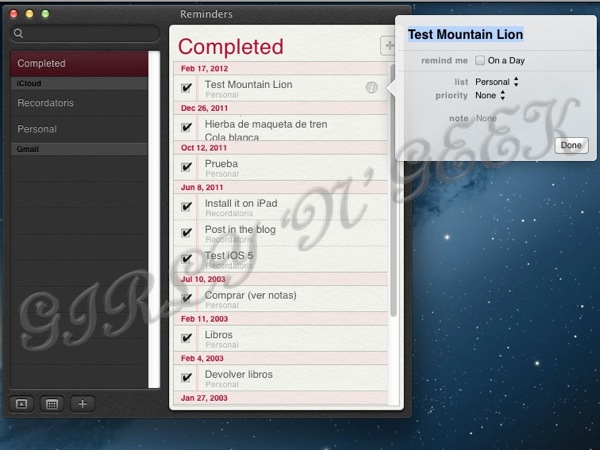Click Done in the reminder popover

pos(571,145)
